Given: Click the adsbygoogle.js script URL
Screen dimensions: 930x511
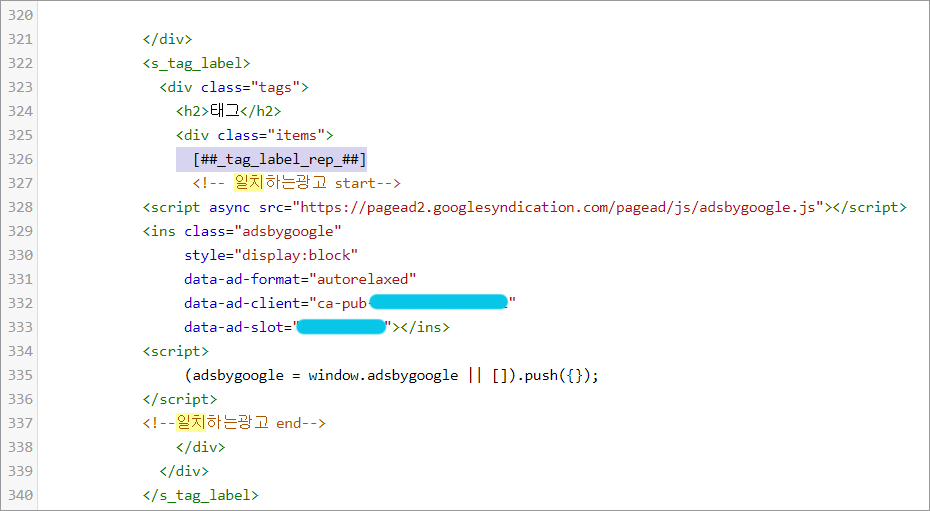Looking at the screenshot, I should click(558, 207).
